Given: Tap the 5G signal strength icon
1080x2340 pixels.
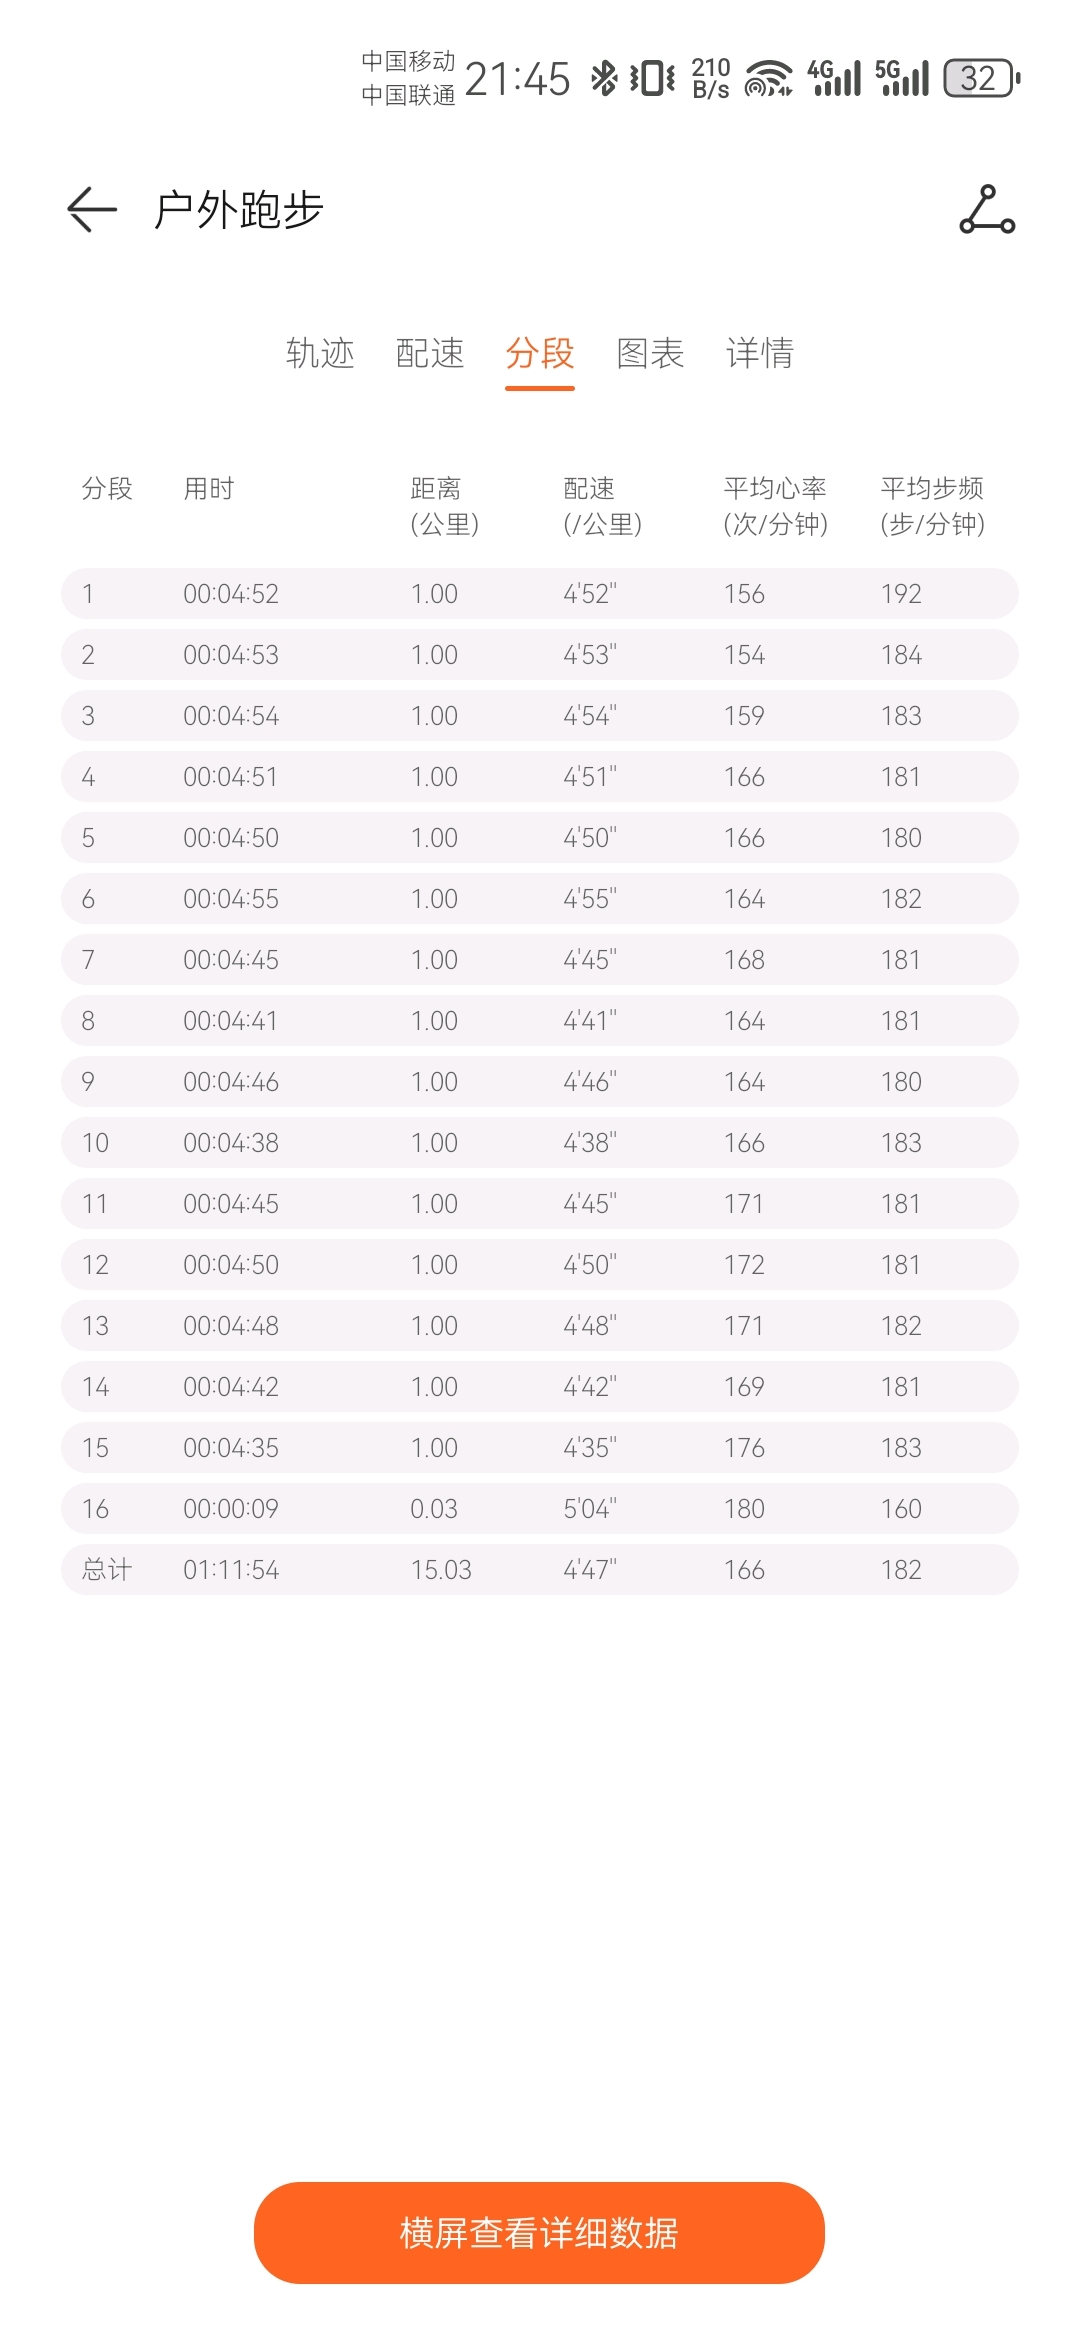Looking at the screenshot, I should tap(902, 78).
